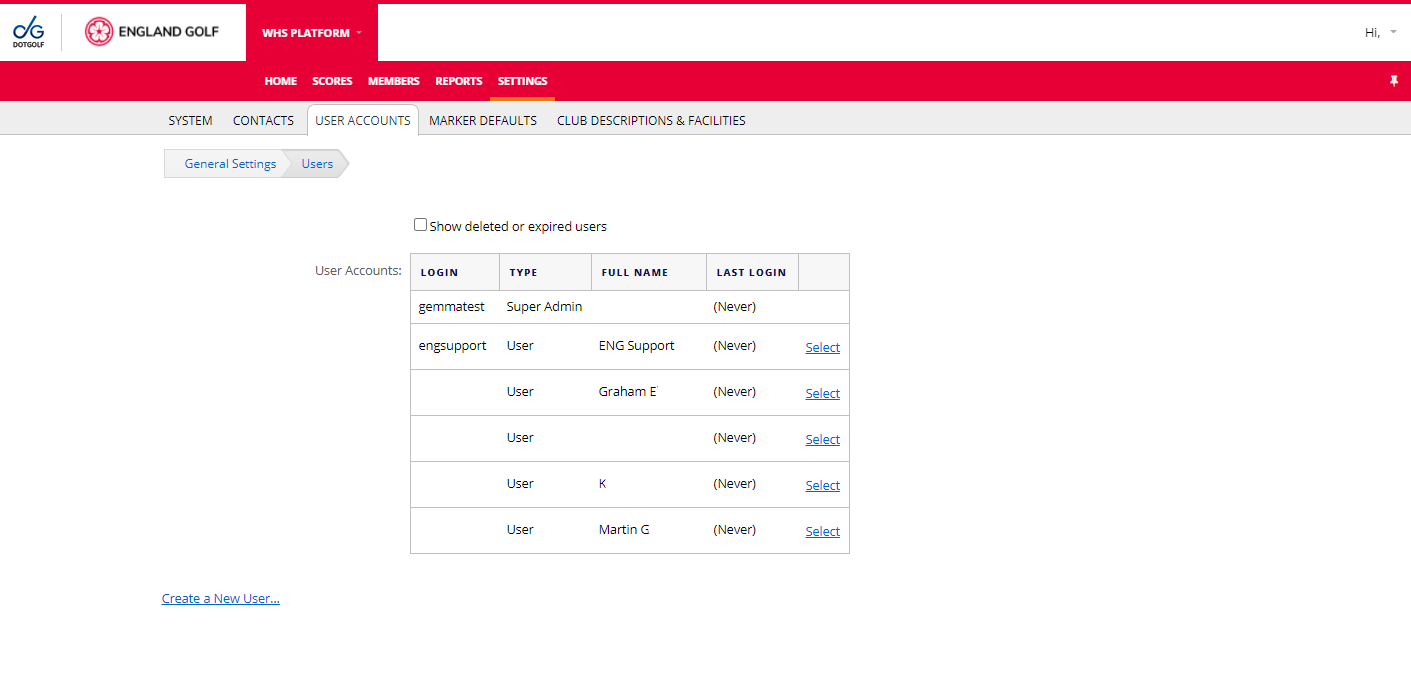The height and width of the screenshot is (697, 1411).
Task: Switch to the Marker Defaults tab
Action: coord(483,120)
